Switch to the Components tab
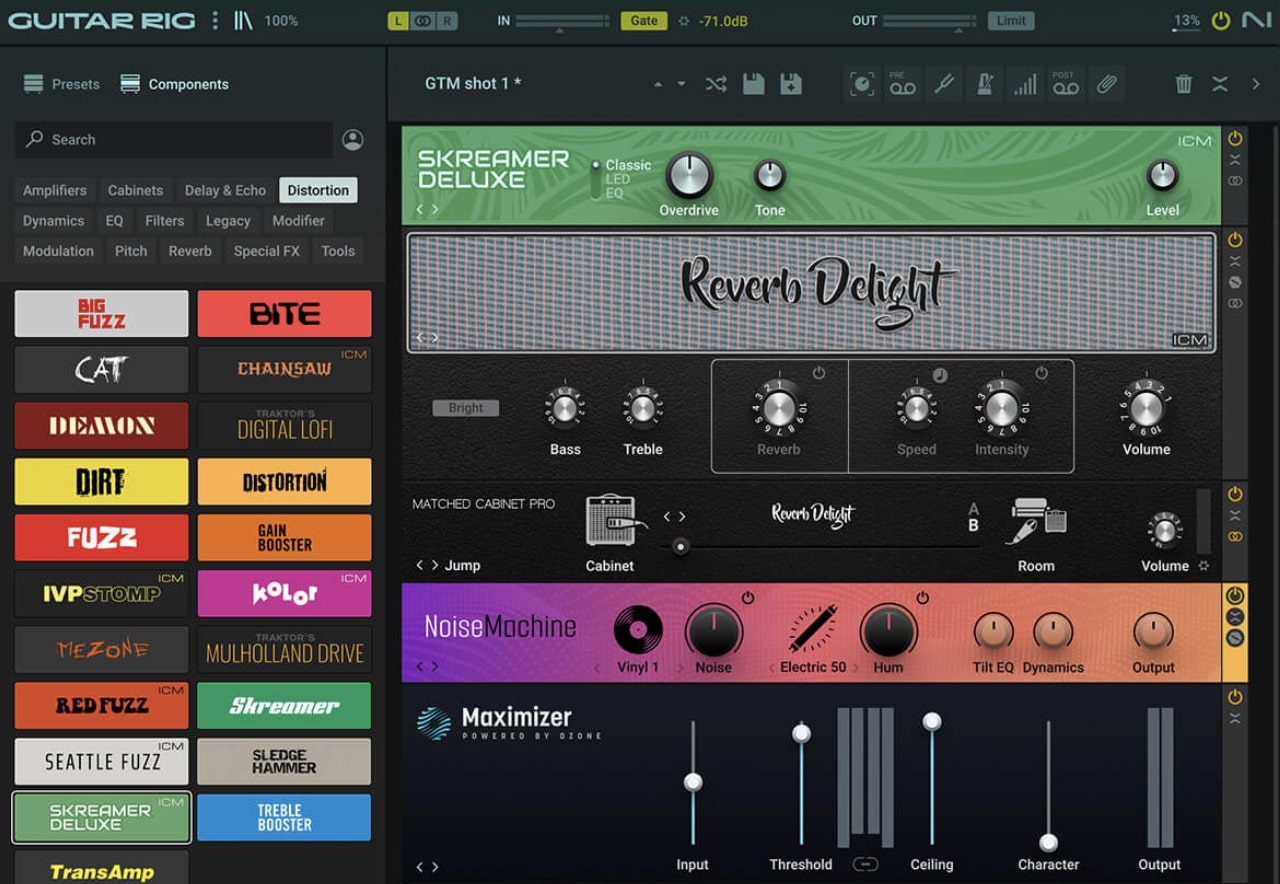This screenshot has height=884, width=1280. point(174,84)
